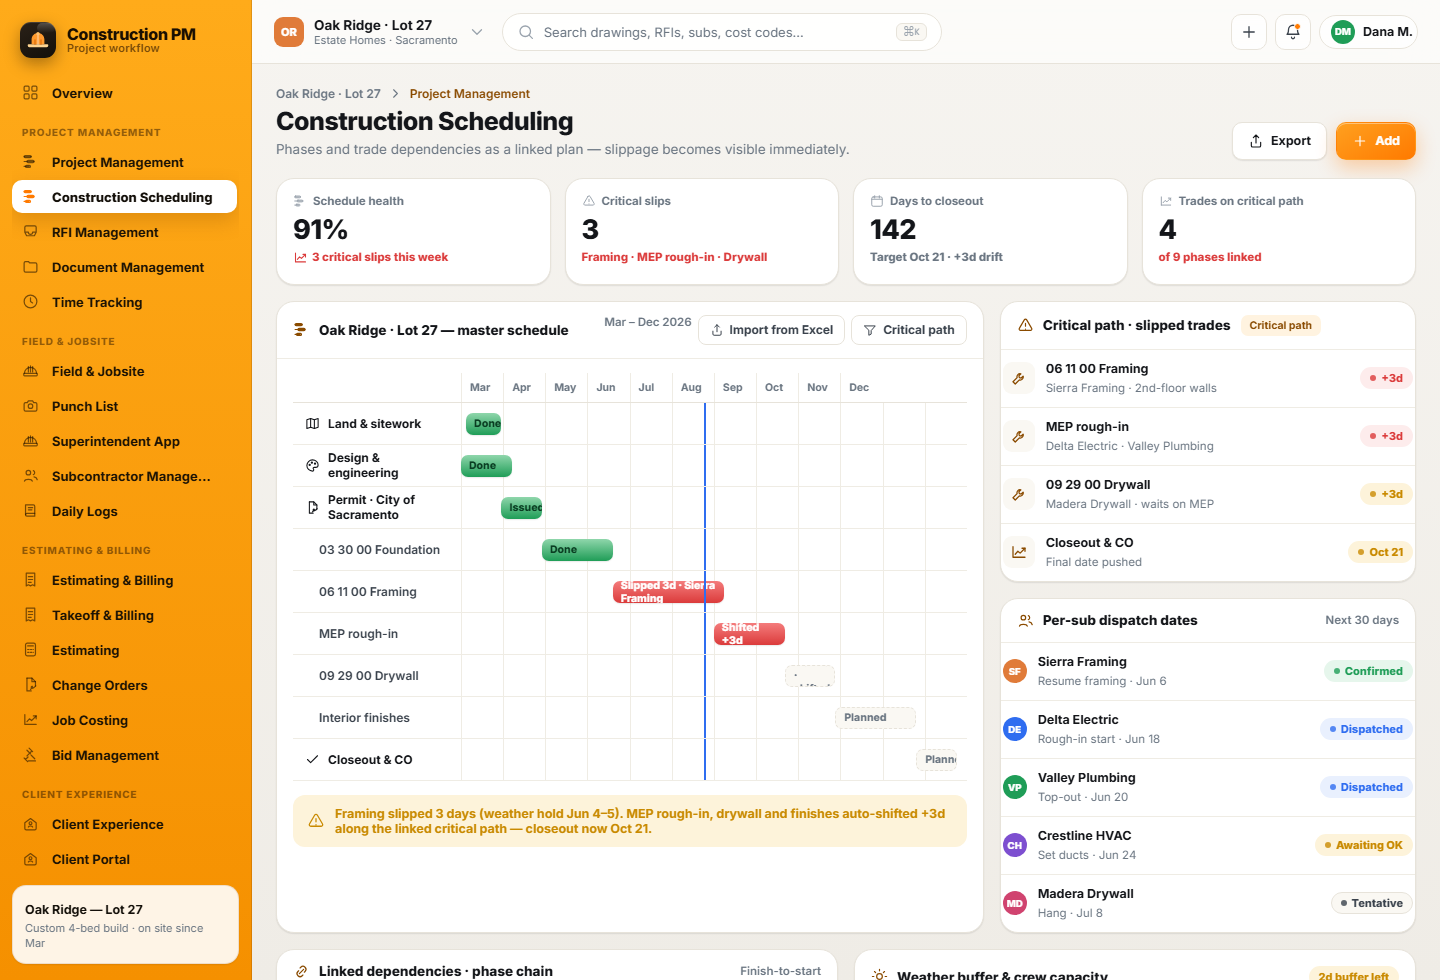Click the Oak Ridge · Lot 27 breadcrumb
The height and width of the screenshot is (980, 1440).
click(328, 94)
